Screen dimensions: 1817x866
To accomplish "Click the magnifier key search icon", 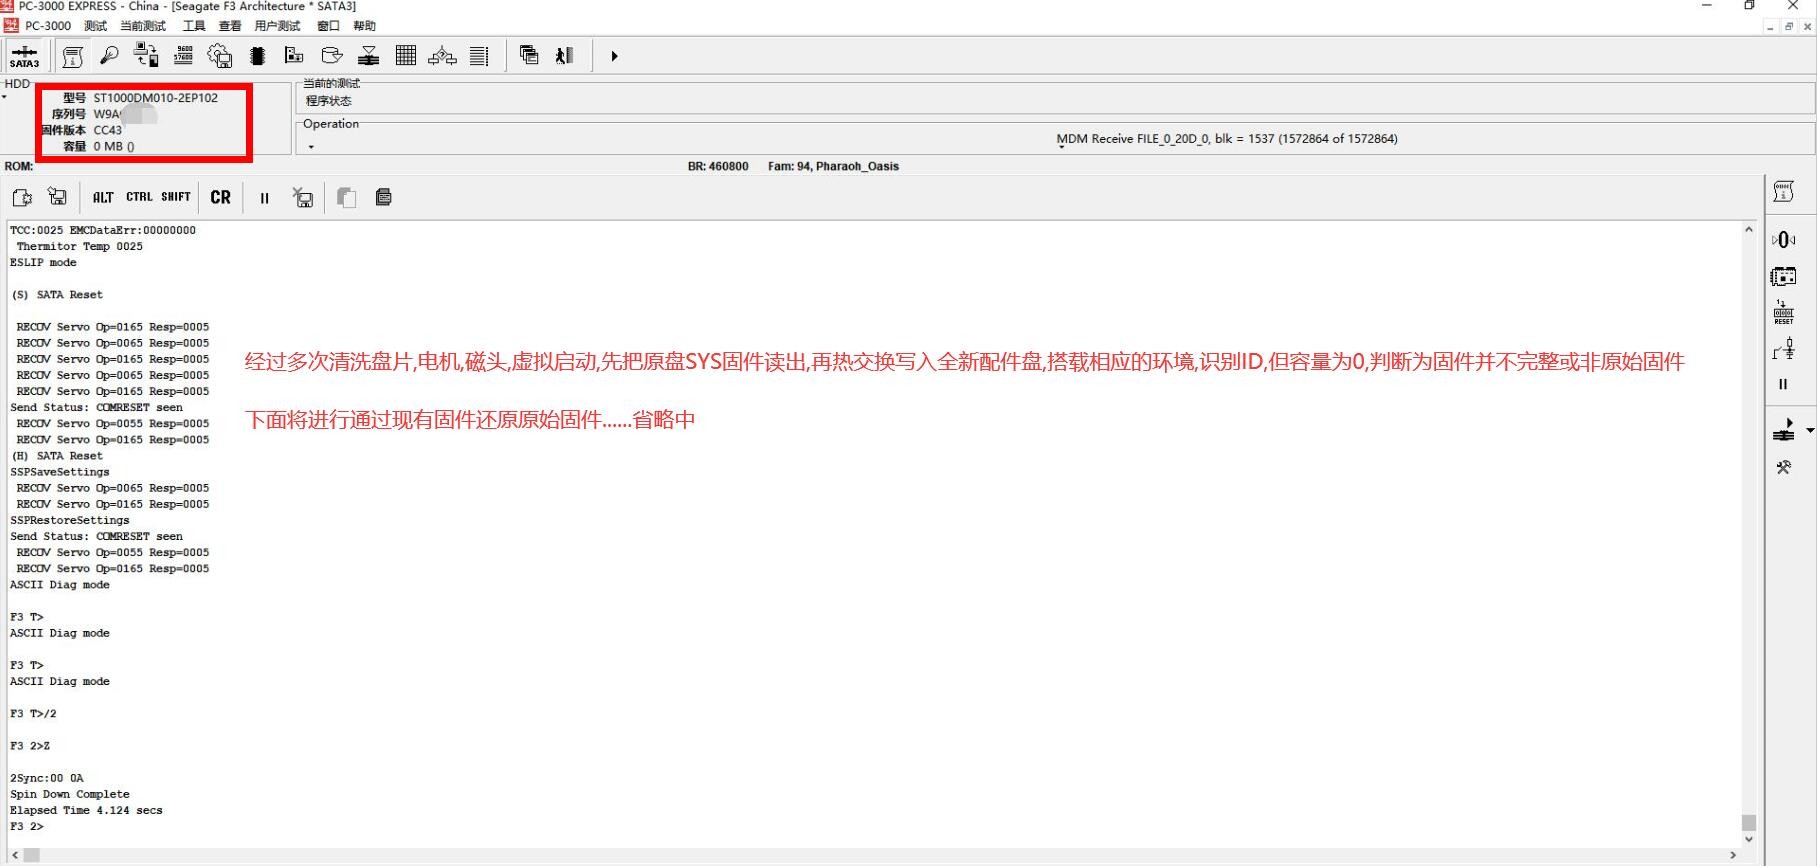I will pyautogui.click(x=110, y=56).
